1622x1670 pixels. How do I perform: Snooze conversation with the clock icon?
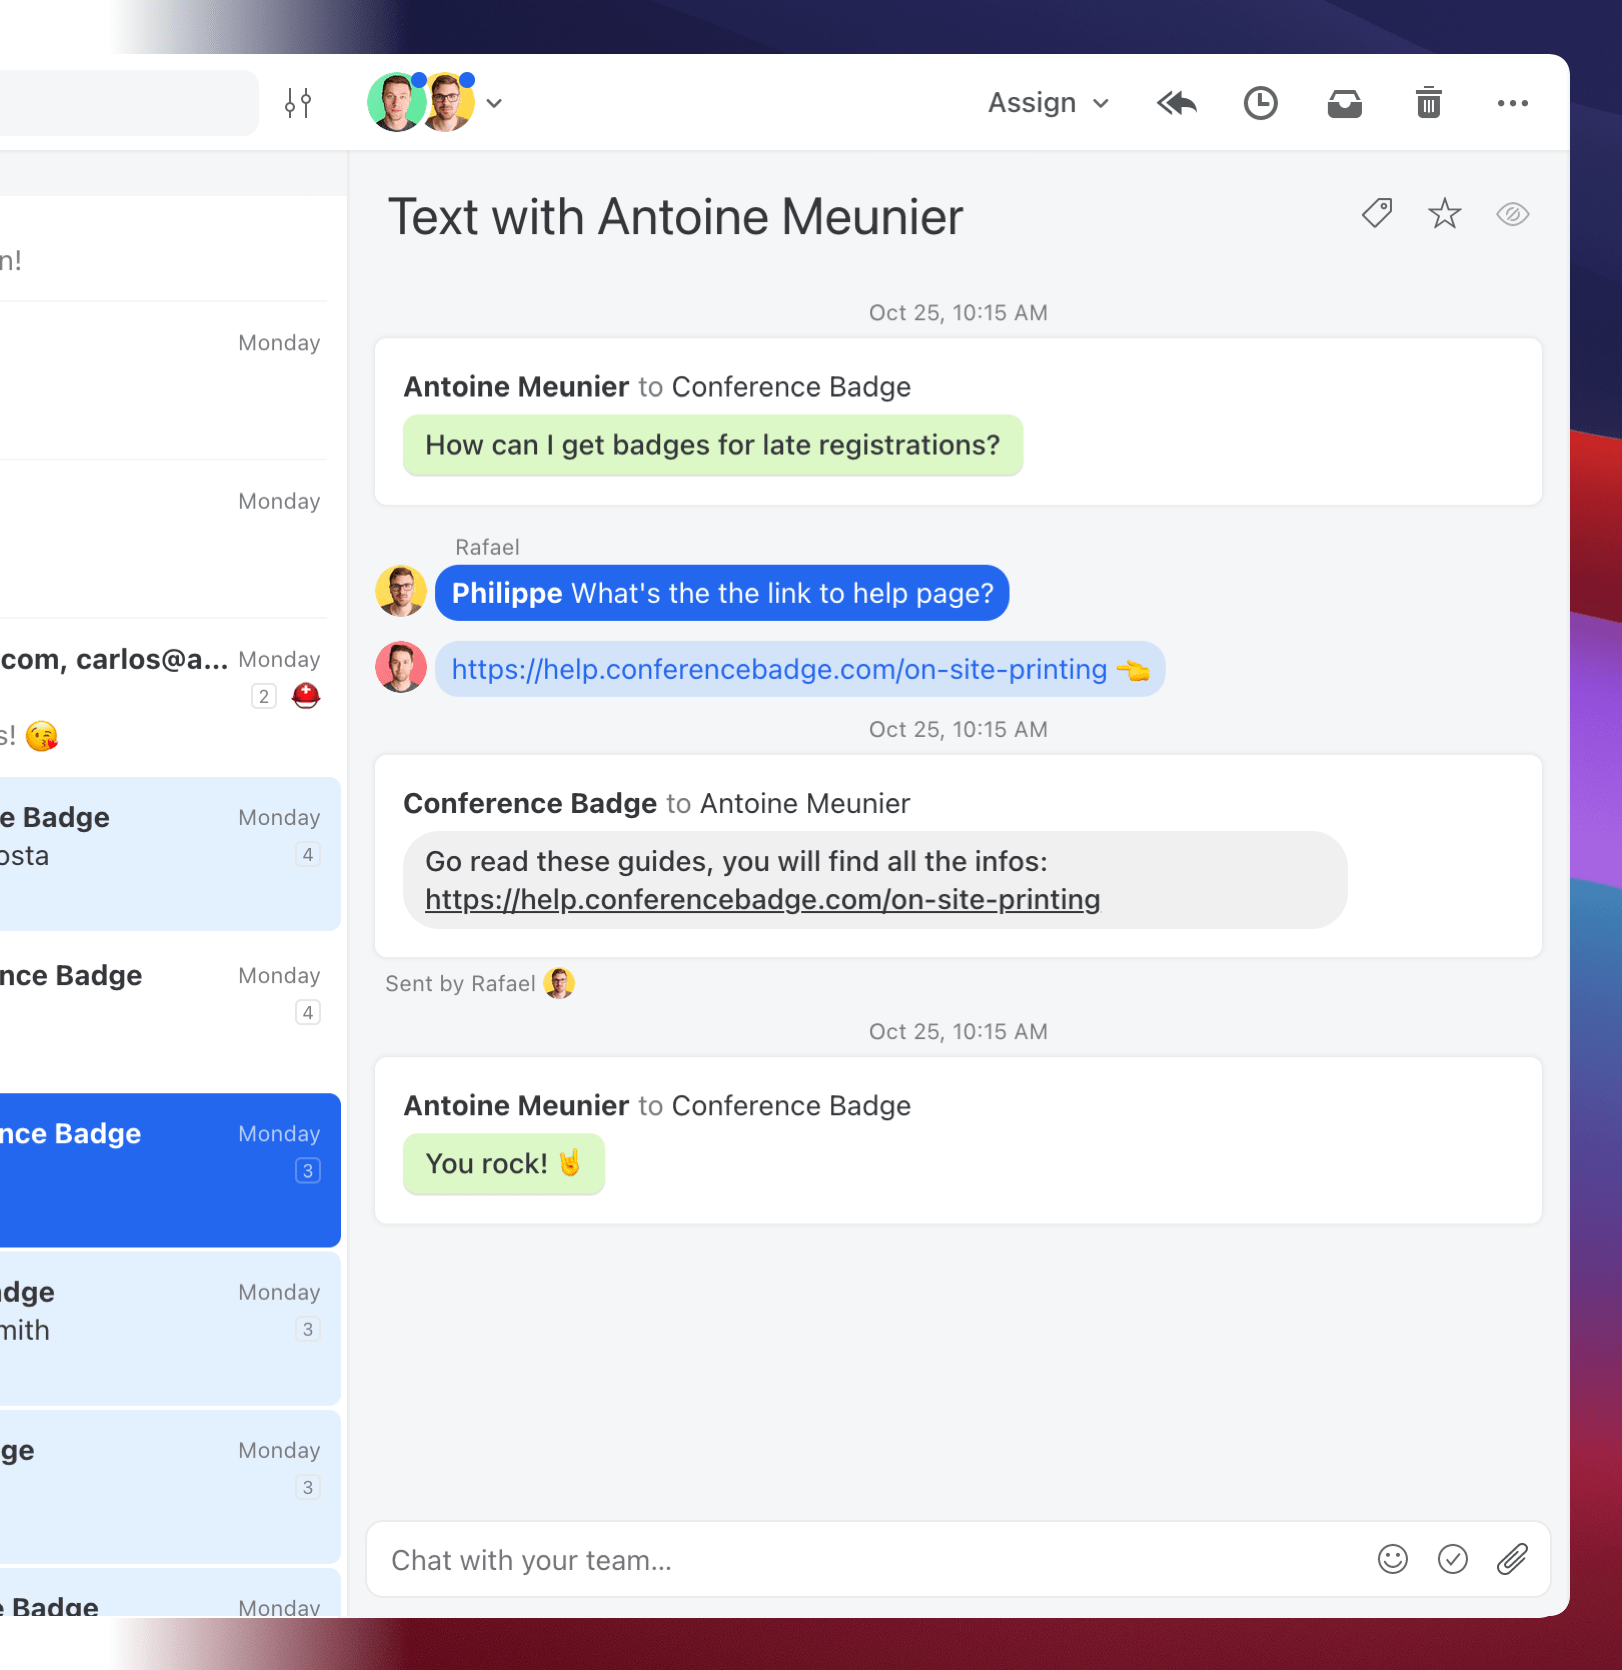pos(1261,103)
